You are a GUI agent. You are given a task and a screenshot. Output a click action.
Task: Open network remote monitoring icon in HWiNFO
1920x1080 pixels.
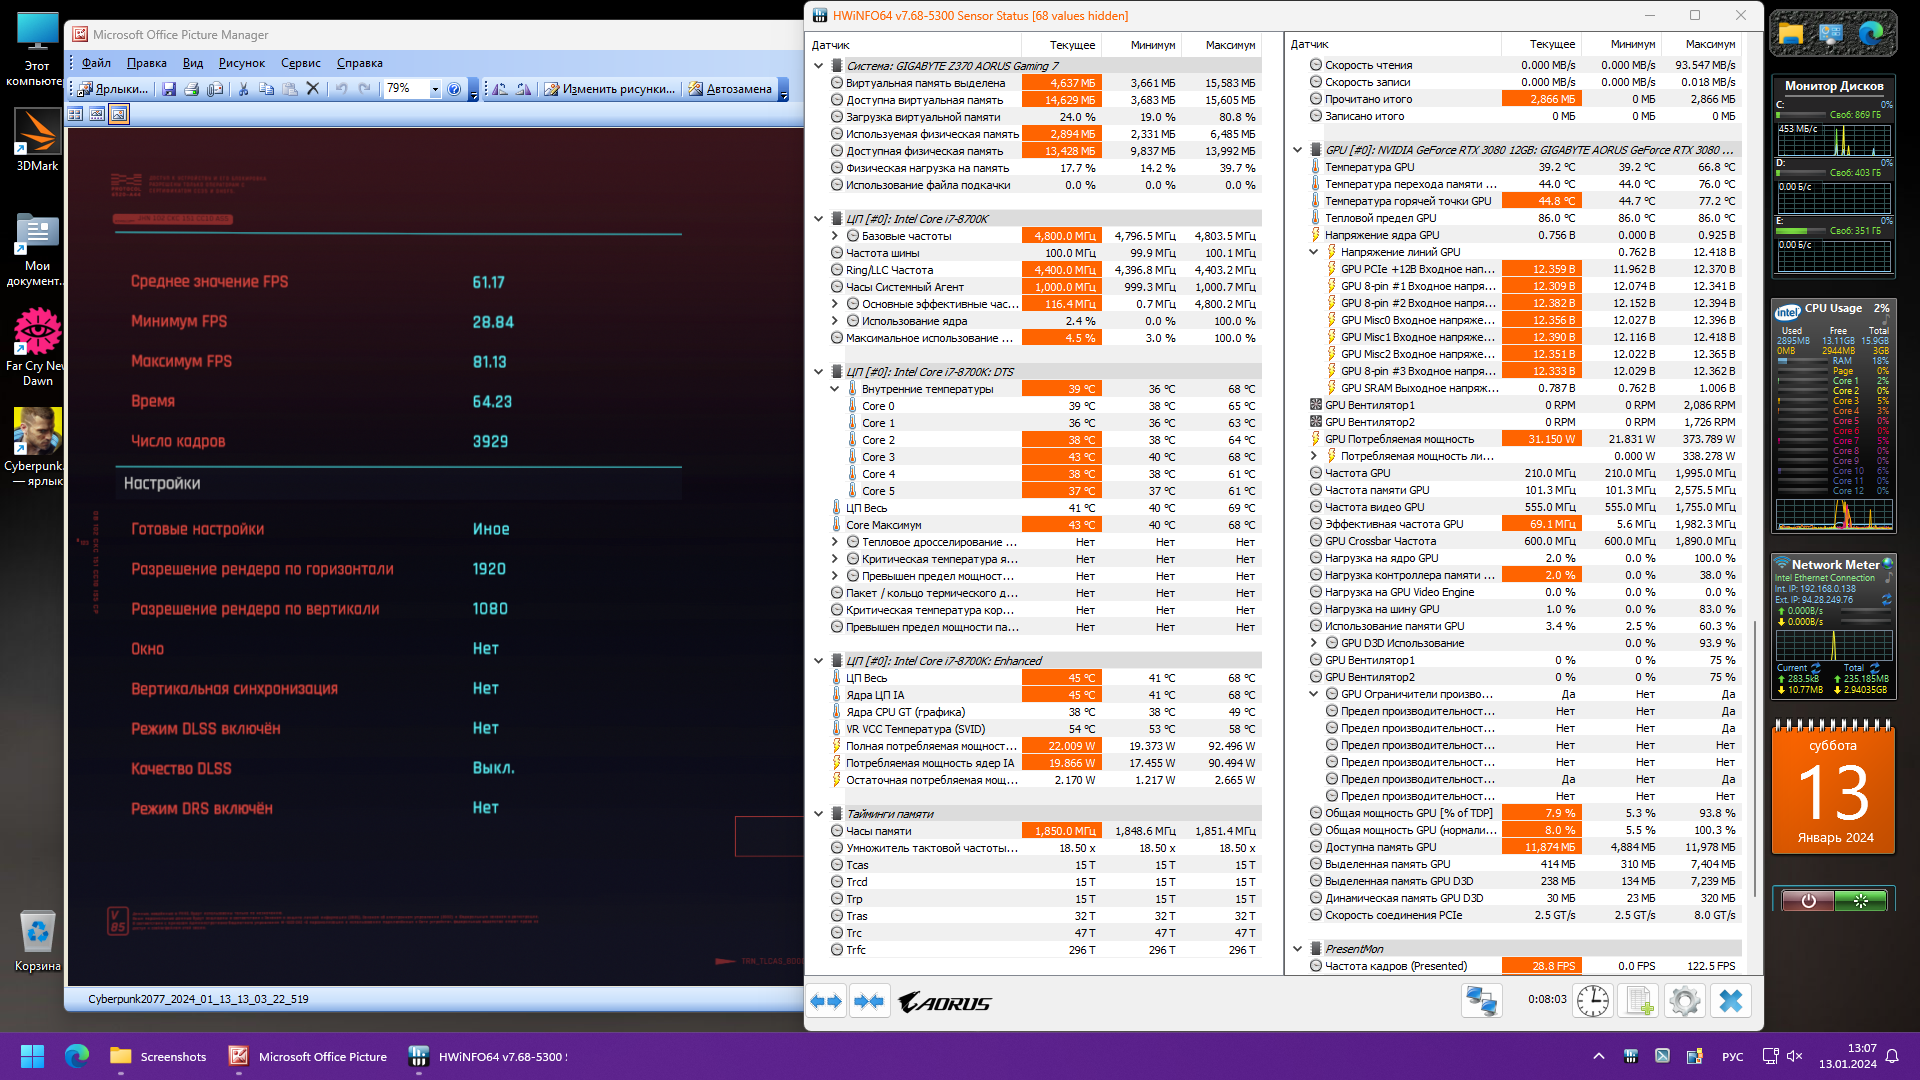[x=1481, y=1001]
